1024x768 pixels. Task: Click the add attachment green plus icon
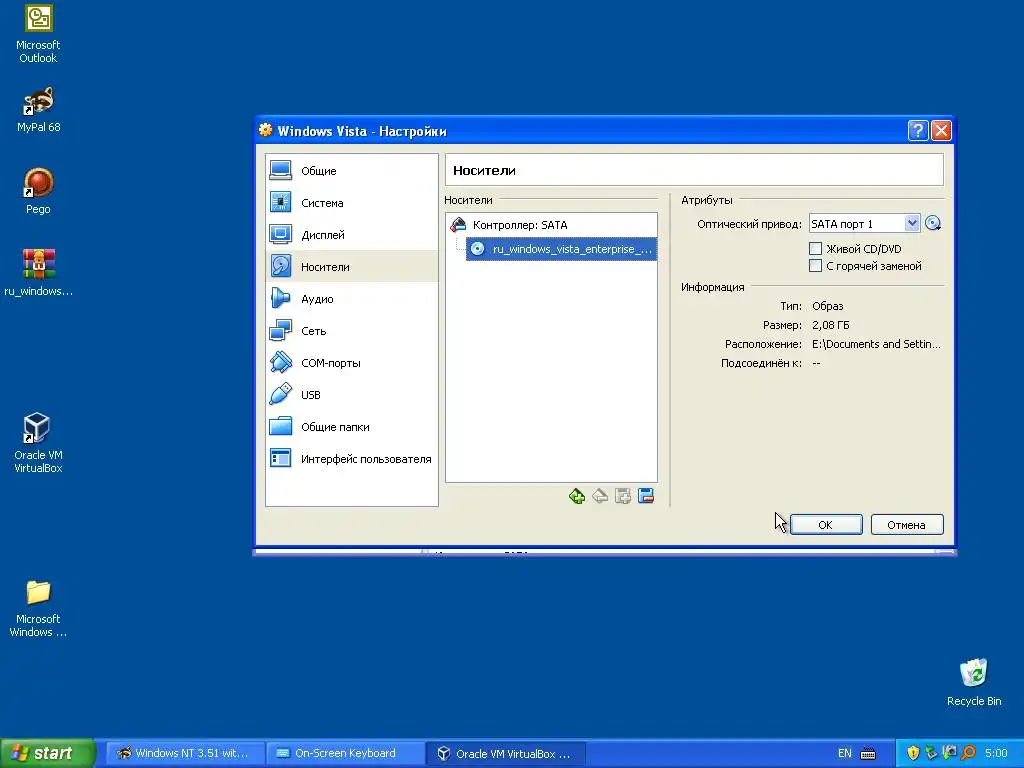click(x=577, y=496)
